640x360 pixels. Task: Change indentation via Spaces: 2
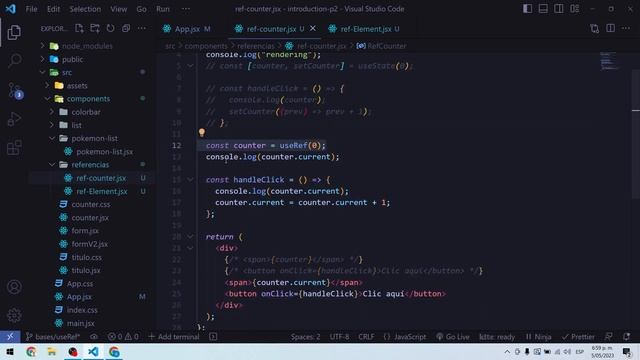[305, 337]
